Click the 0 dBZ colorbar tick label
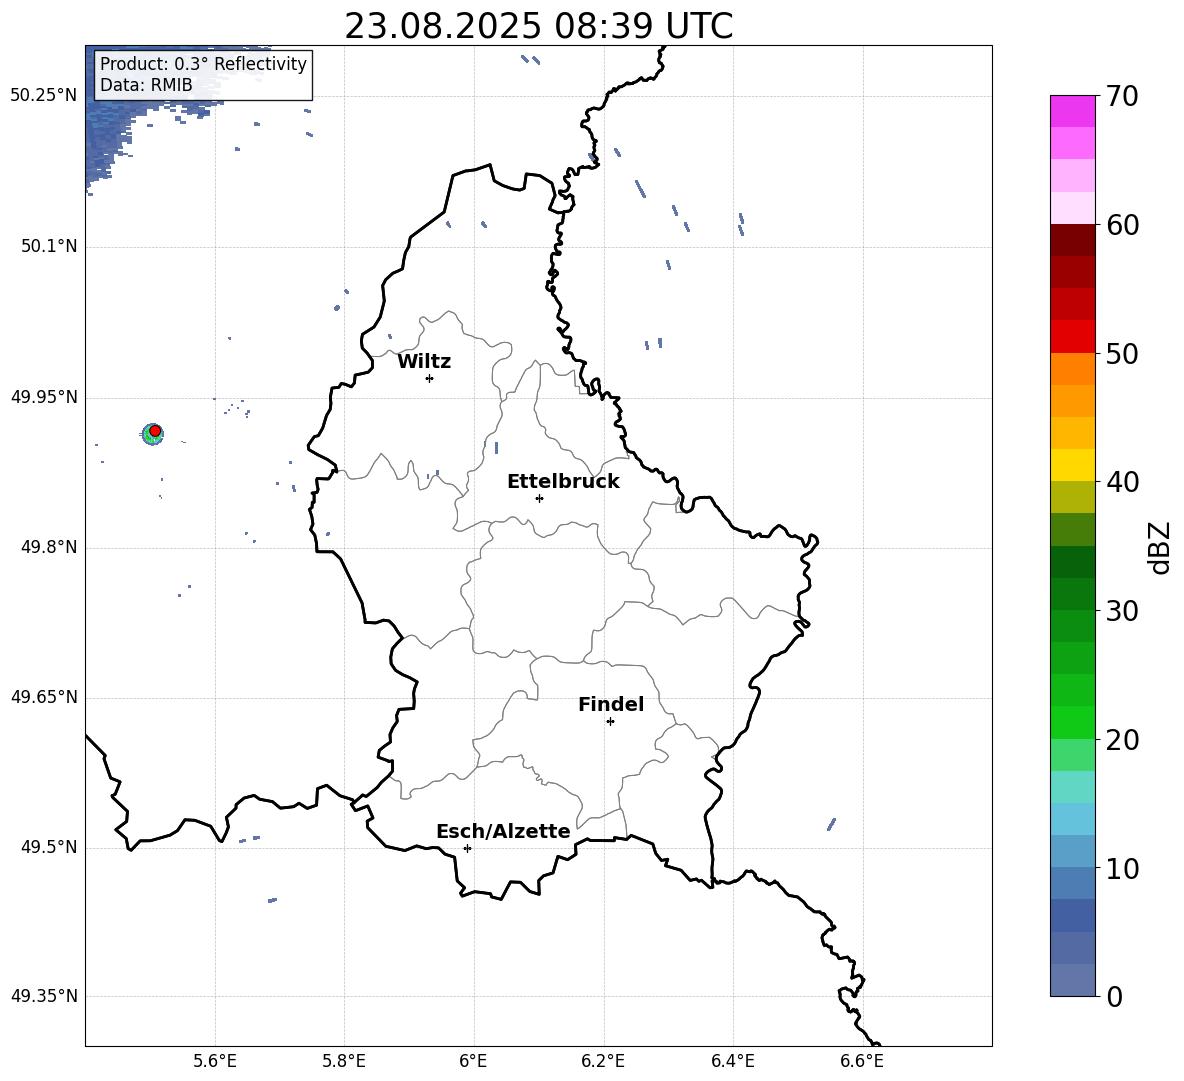 (1114, 997)
